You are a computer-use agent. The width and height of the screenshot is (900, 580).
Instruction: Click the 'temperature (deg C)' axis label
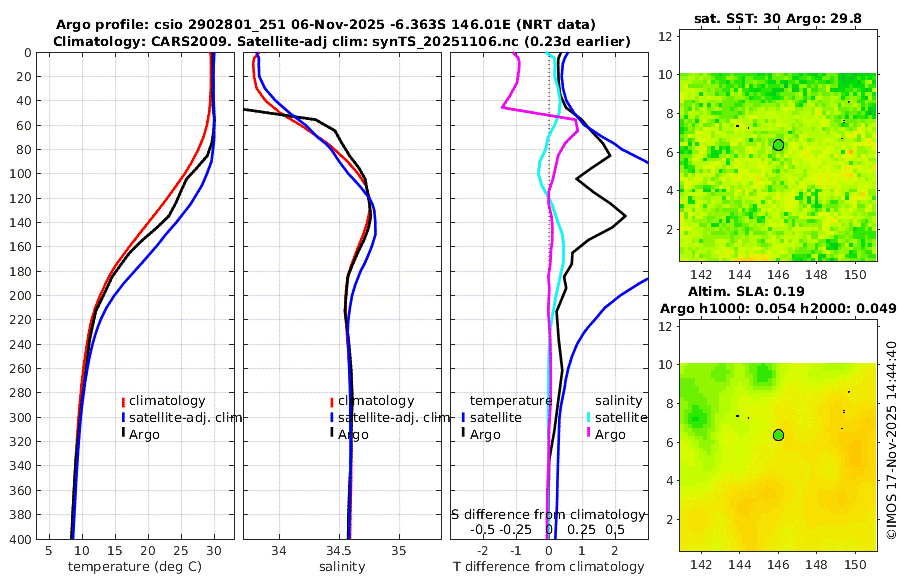[135, 567]
